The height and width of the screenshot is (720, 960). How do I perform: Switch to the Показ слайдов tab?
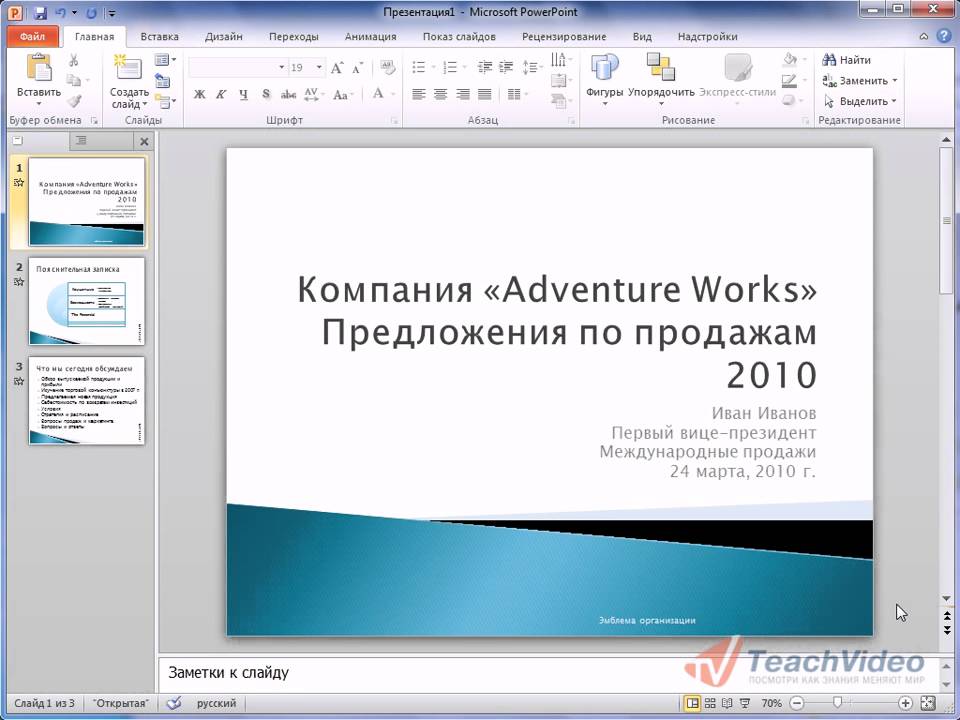point(459,36)
